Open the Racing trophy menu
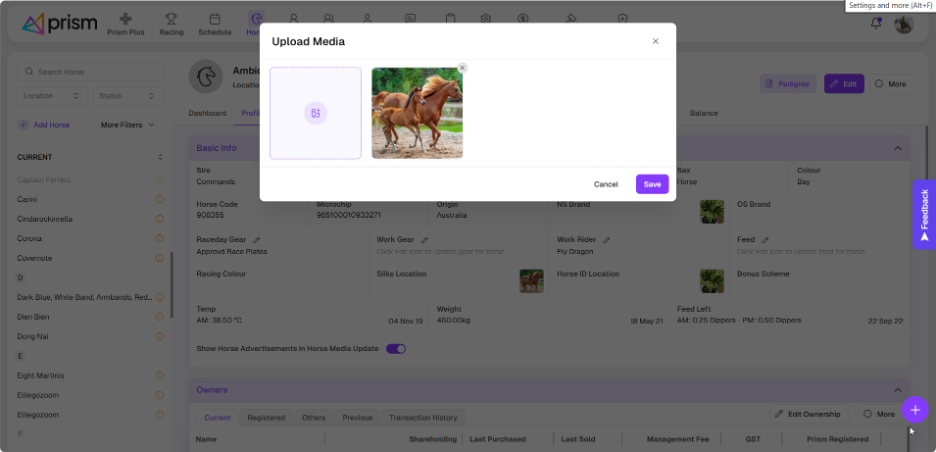 (x=172, y=24)
